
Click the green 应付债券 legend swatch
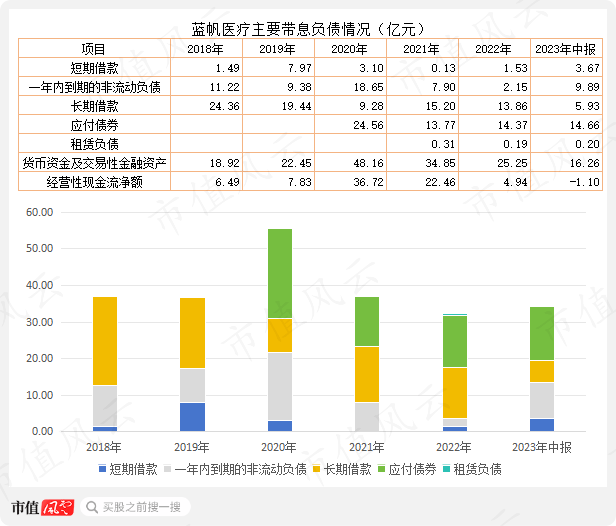tap(381, 469)
